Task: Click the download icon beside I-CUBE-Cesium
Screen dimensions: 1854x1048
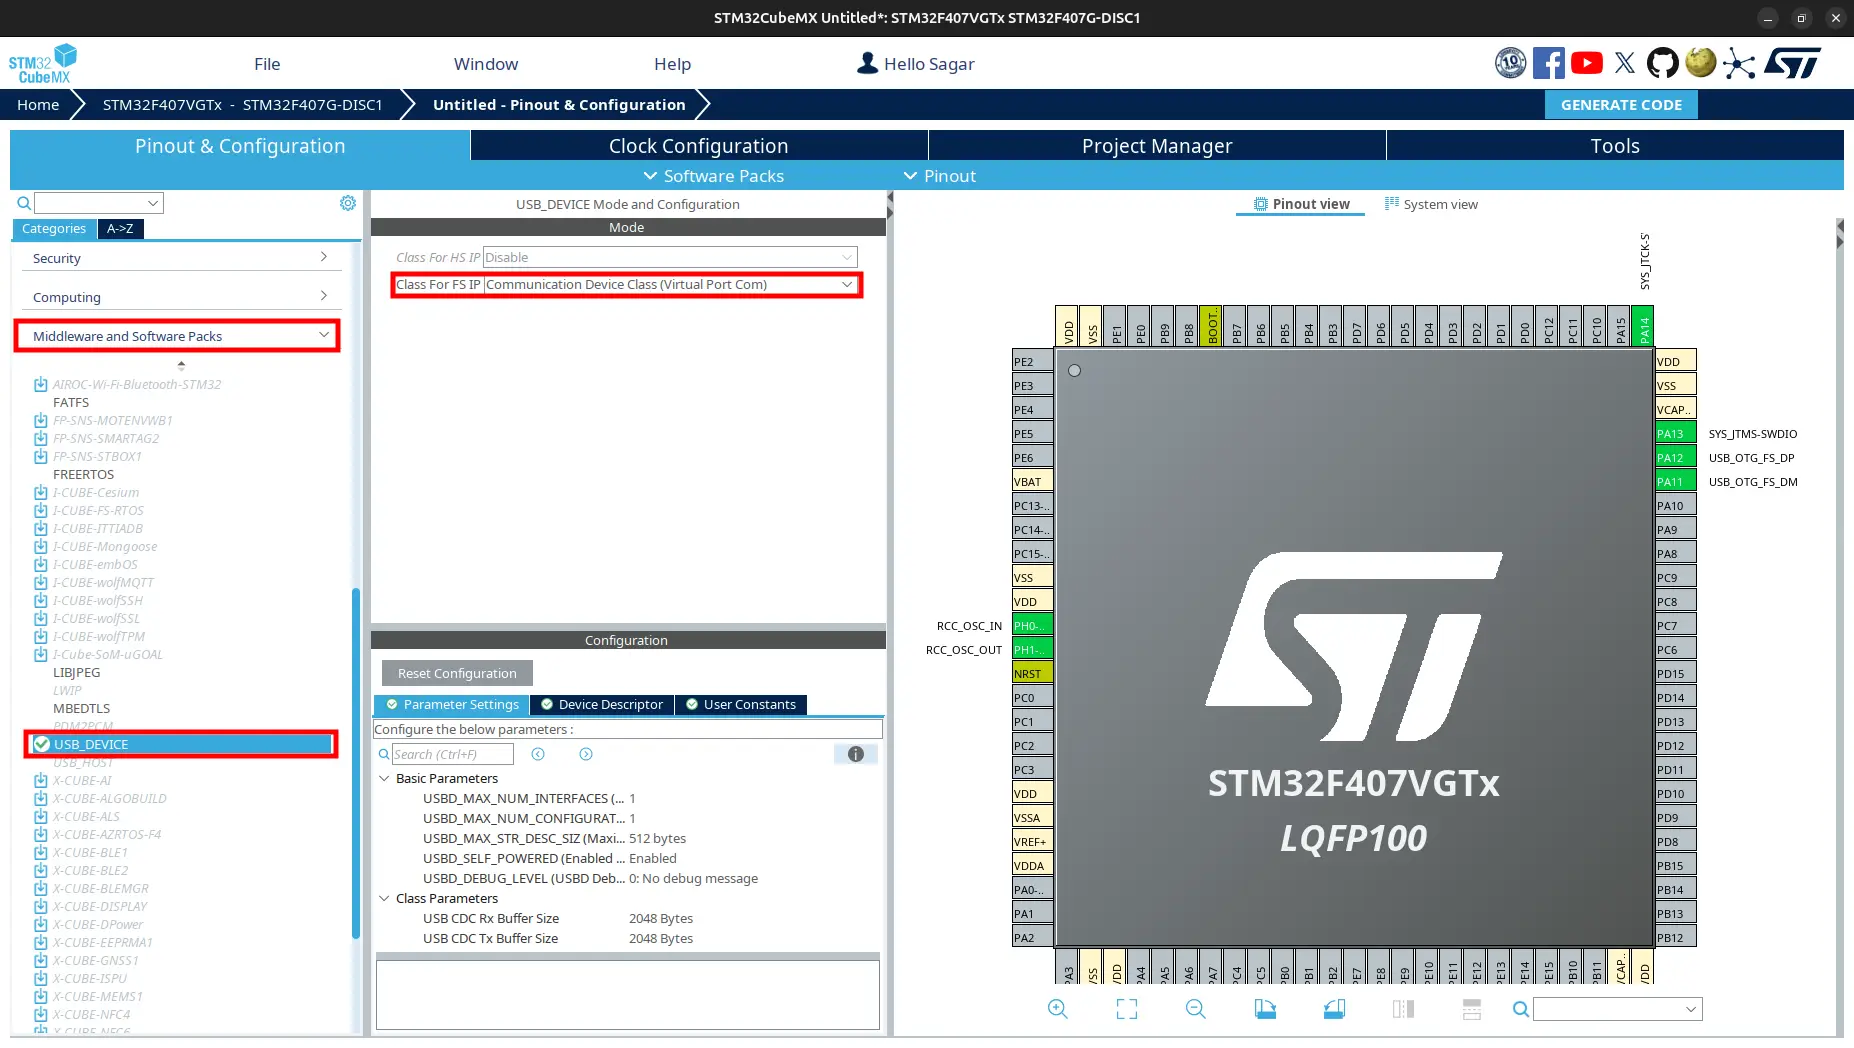Action: pyautogui.click(x=41, y=492)
